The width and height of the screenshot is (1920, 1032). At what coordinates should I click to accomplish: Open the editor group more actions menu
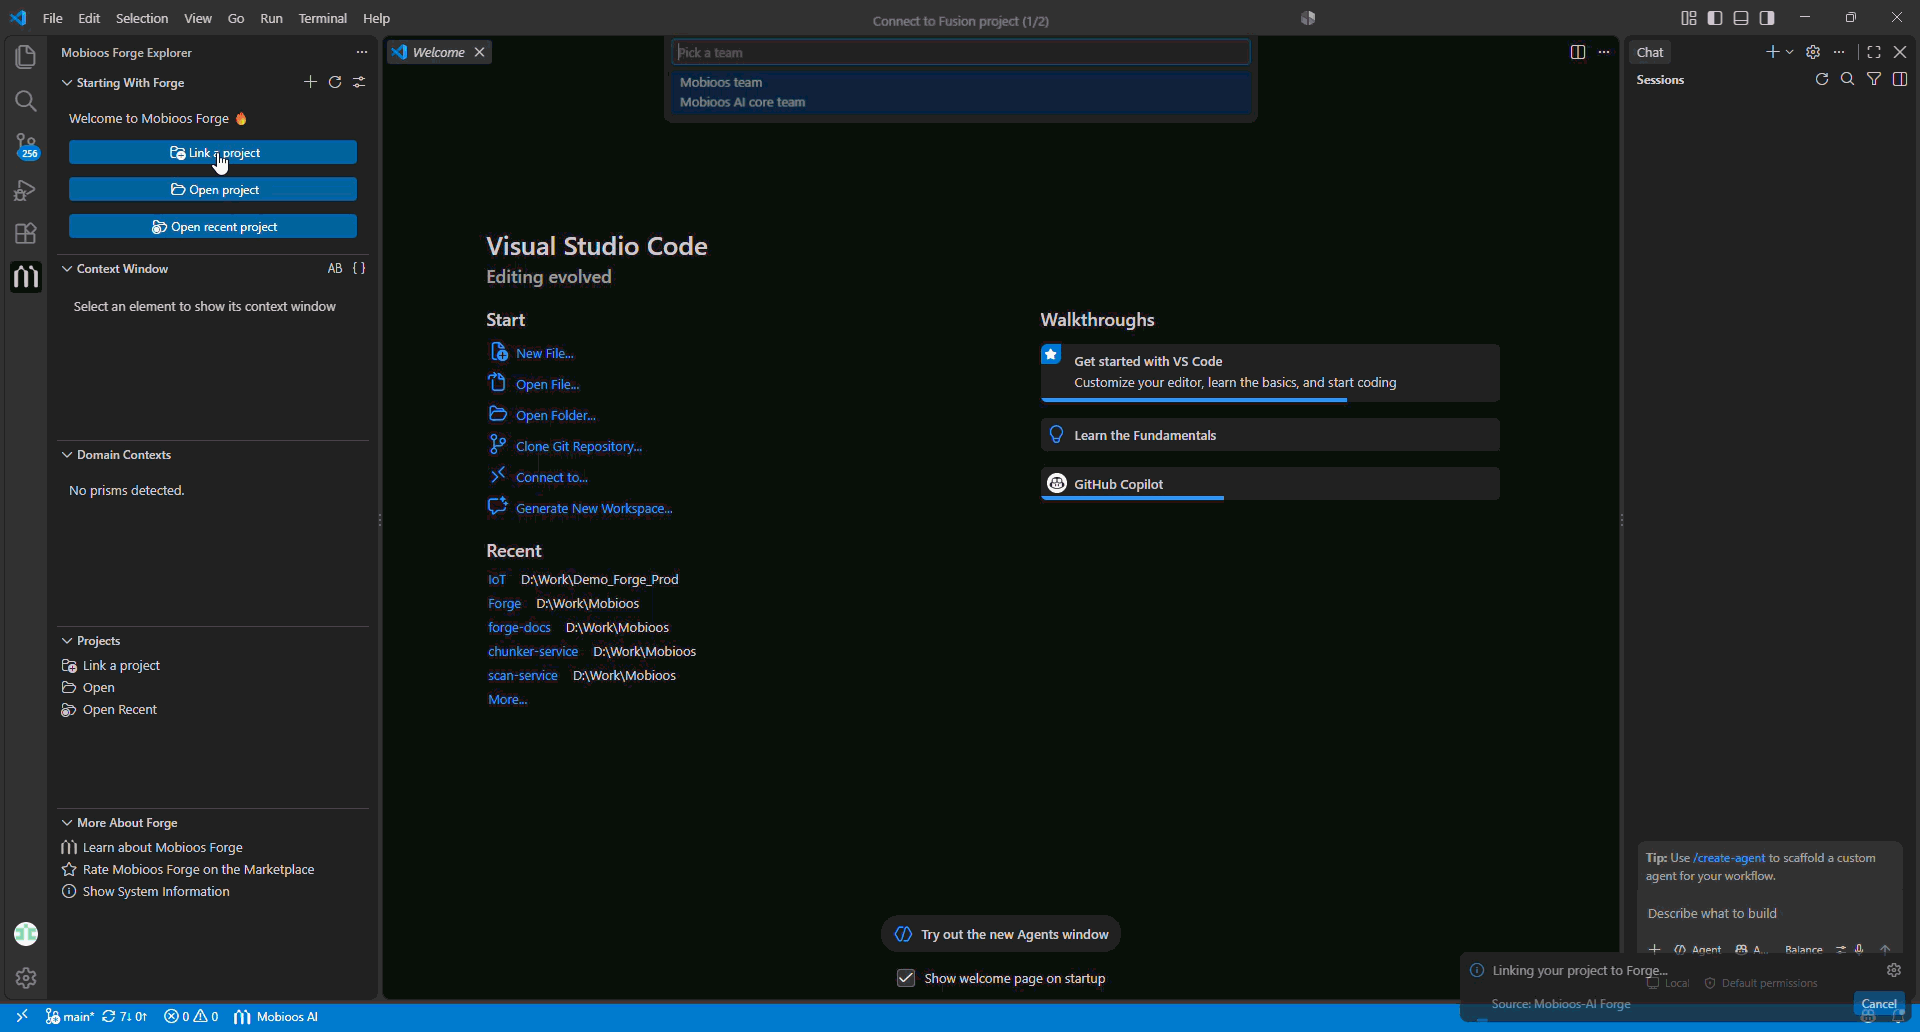click(x=1604, y=52)
